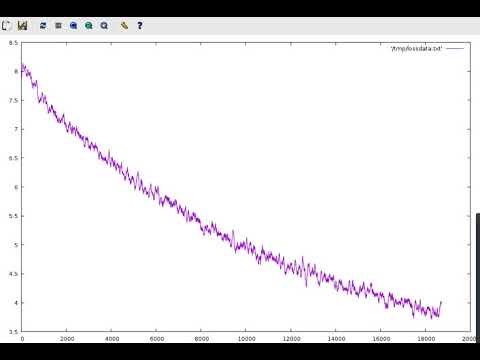Open help with the question mark icon
This screenshot has width=480, height=360.
pyautogui.click(x=140, y=26)
